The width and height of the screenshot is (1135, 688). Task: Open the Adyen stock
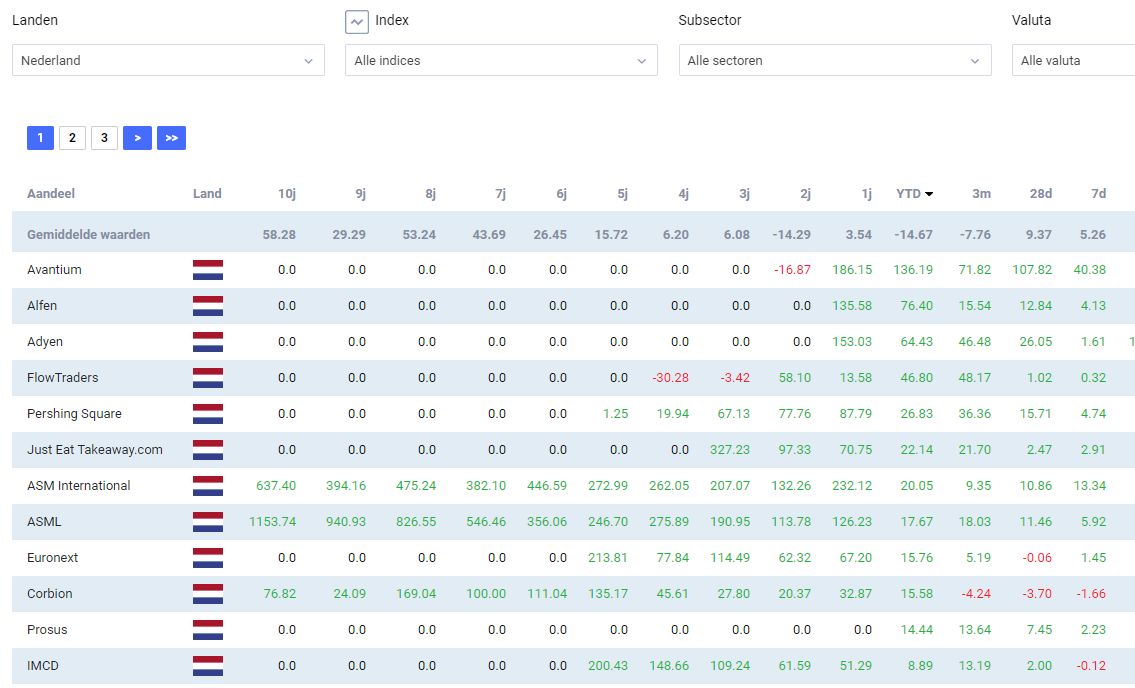click(x=45, y=342)
